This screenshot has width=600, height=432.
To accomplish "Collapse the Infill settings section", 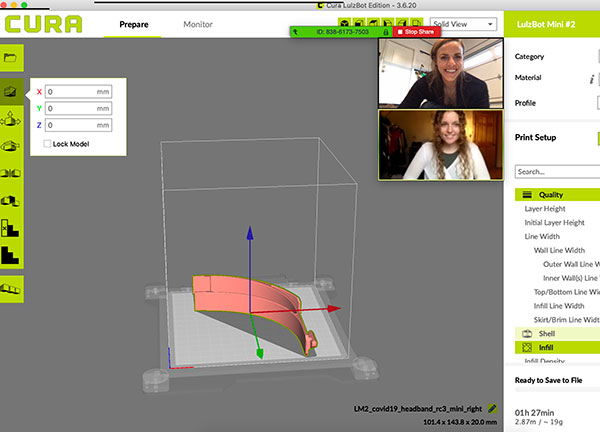I will 557,347.
